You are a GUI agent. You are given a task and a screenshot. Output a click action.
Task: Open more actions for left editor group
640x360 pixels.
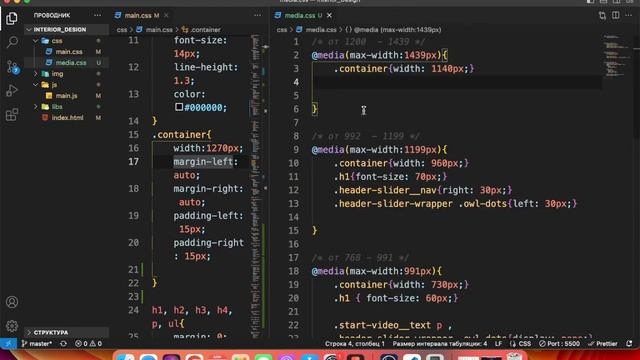[x=257, y=15]
